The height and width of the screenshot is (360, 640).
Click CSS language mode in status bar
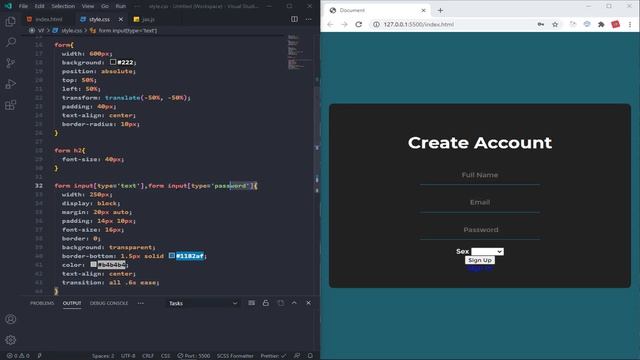click(x=166, y=356)
